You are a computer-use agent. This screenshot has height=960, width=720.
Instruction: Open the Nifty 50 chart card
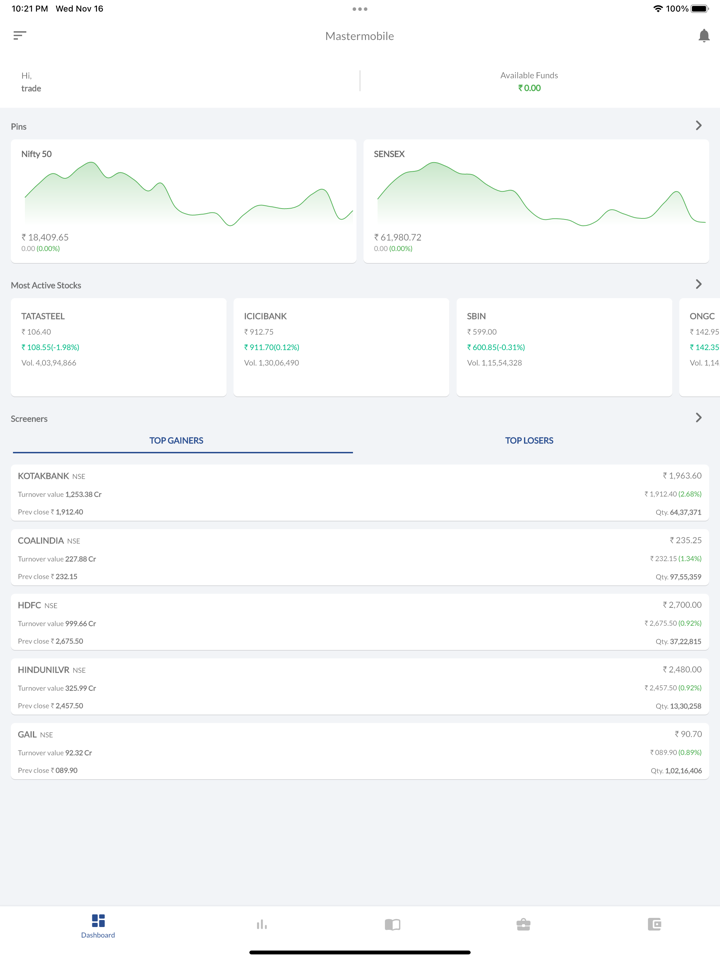point(183,201)
